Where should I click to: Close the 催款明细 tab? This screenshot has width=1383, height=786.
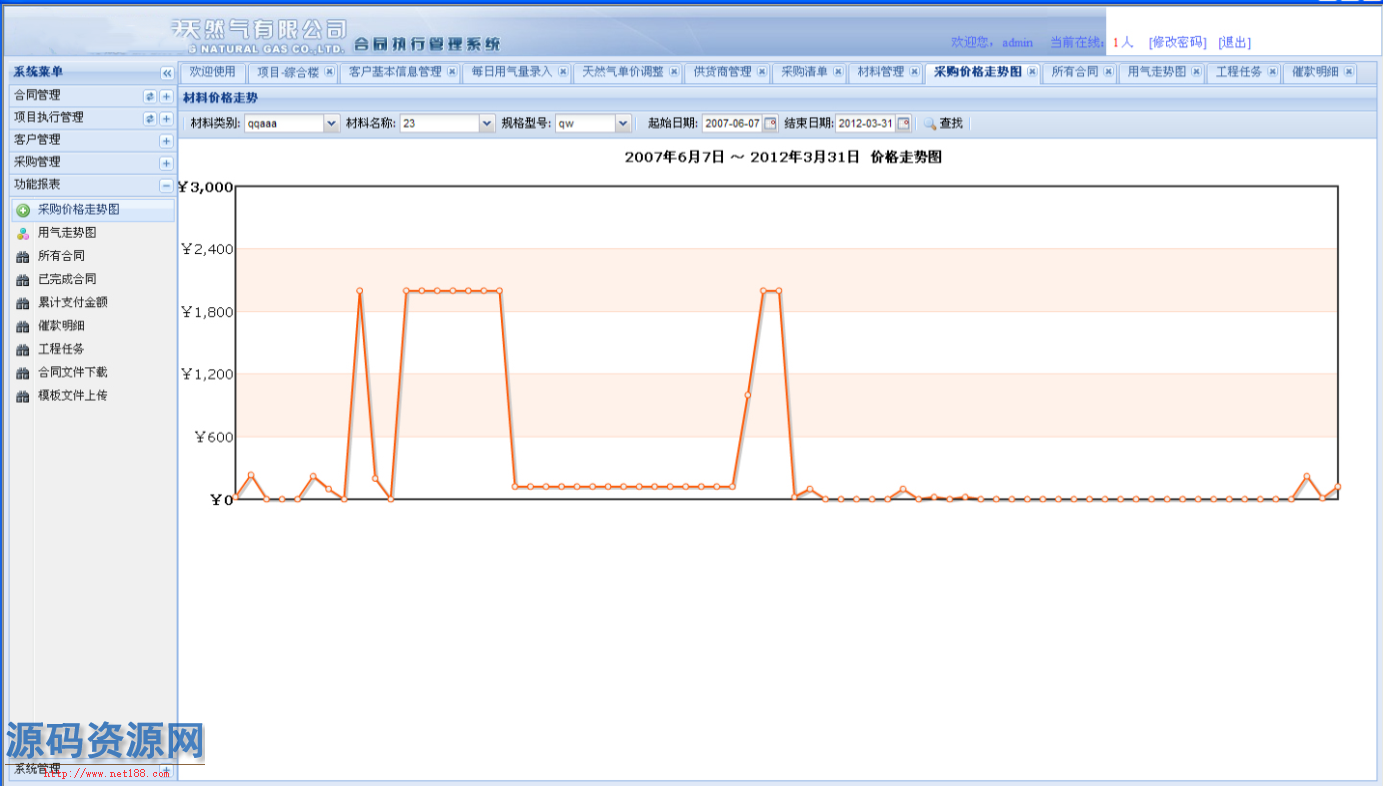coord(1349,72)
